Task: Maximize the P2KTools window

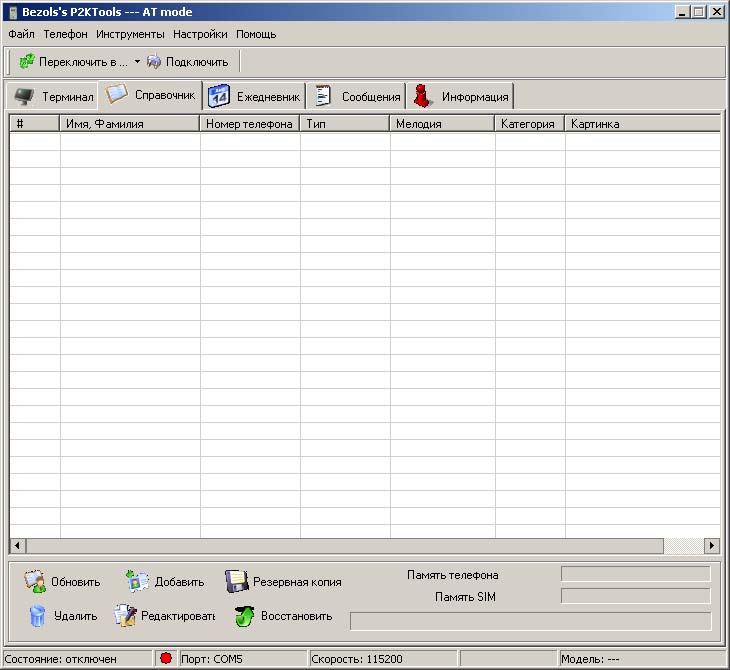Action: 699,12
